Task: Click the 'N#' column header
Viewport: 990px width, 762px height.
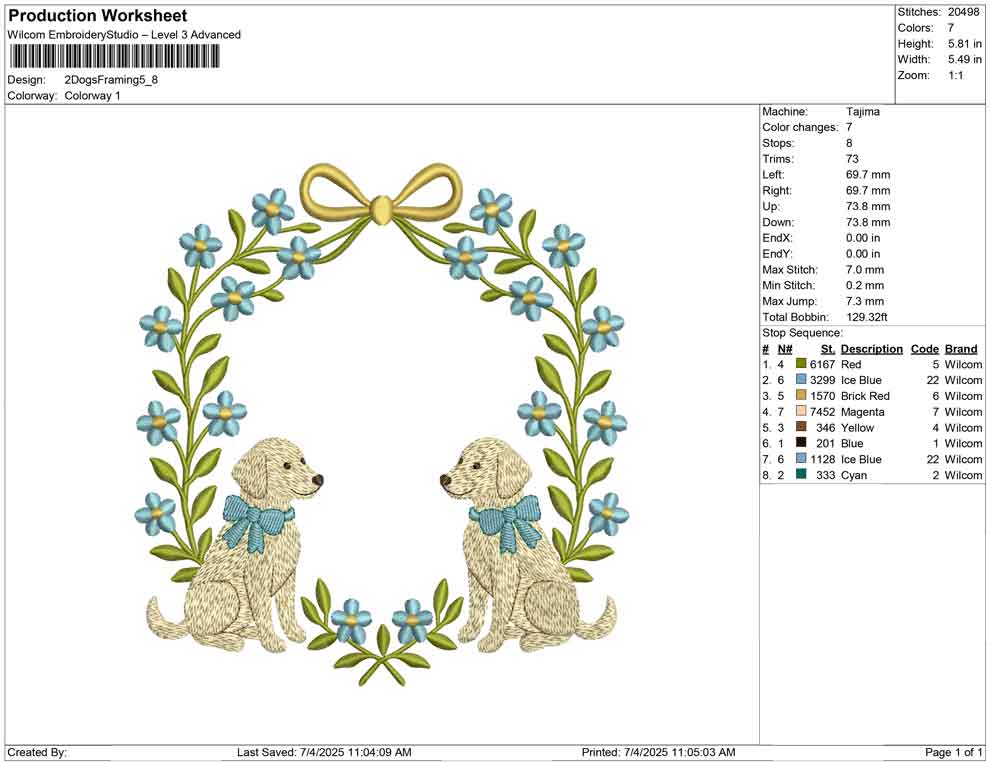Action: pyautogui.click(x=785, y=348)
